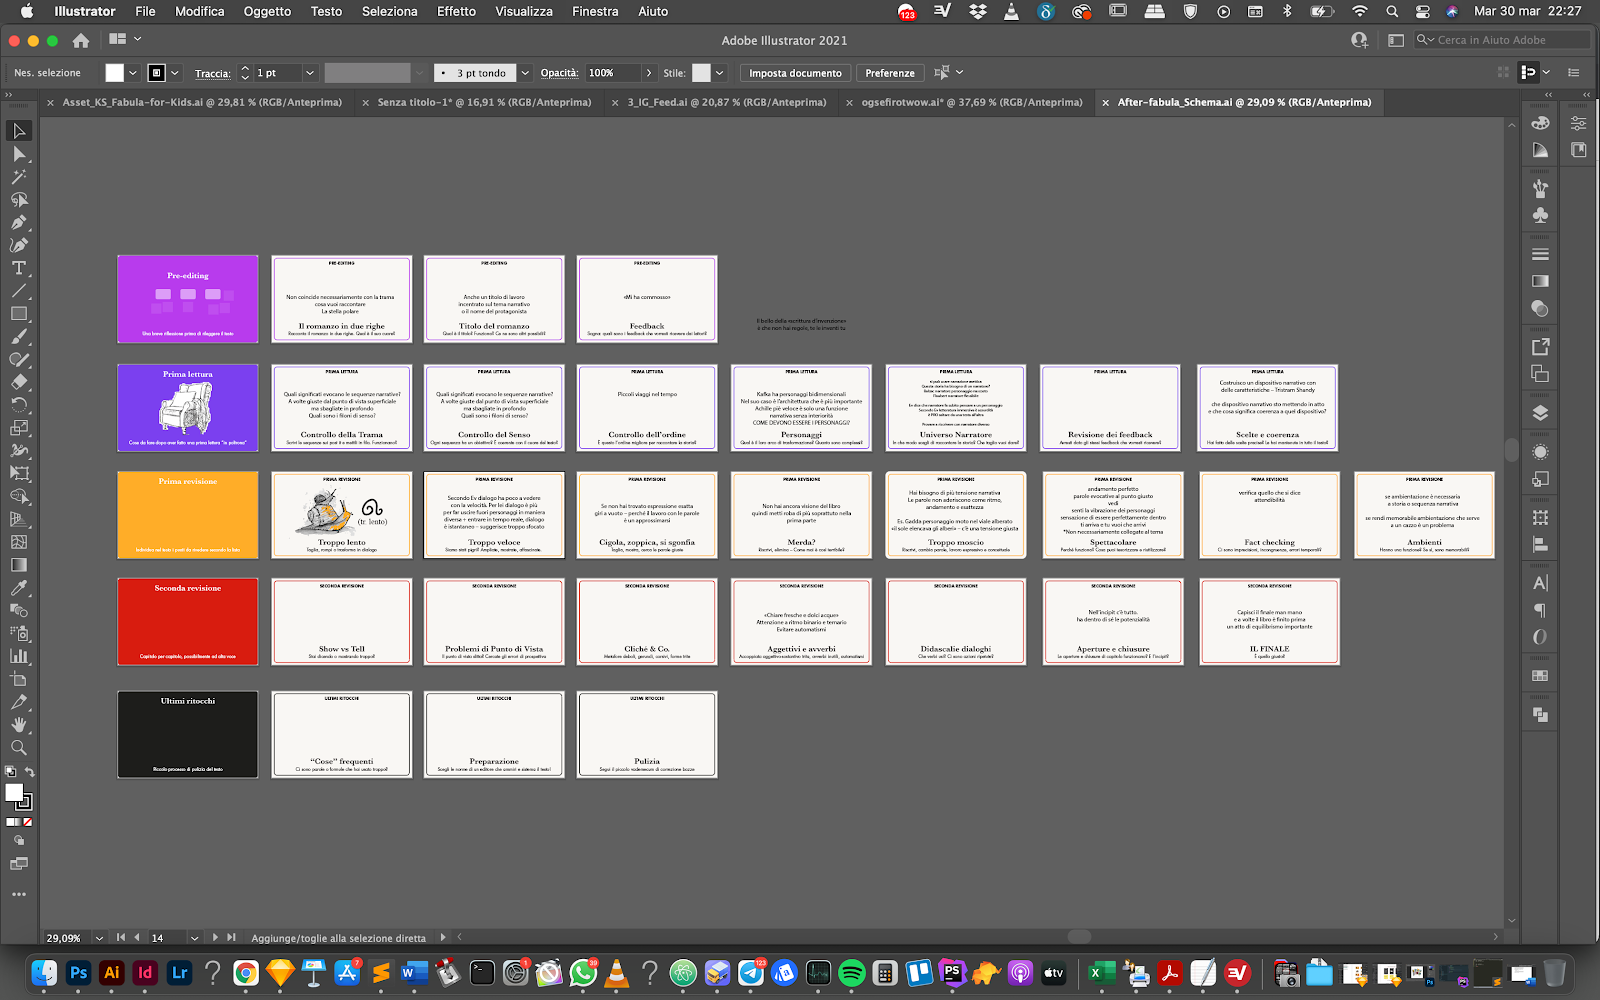
Task: Switch to the 3_IG_Feed.ai tab
Action: 727,102
